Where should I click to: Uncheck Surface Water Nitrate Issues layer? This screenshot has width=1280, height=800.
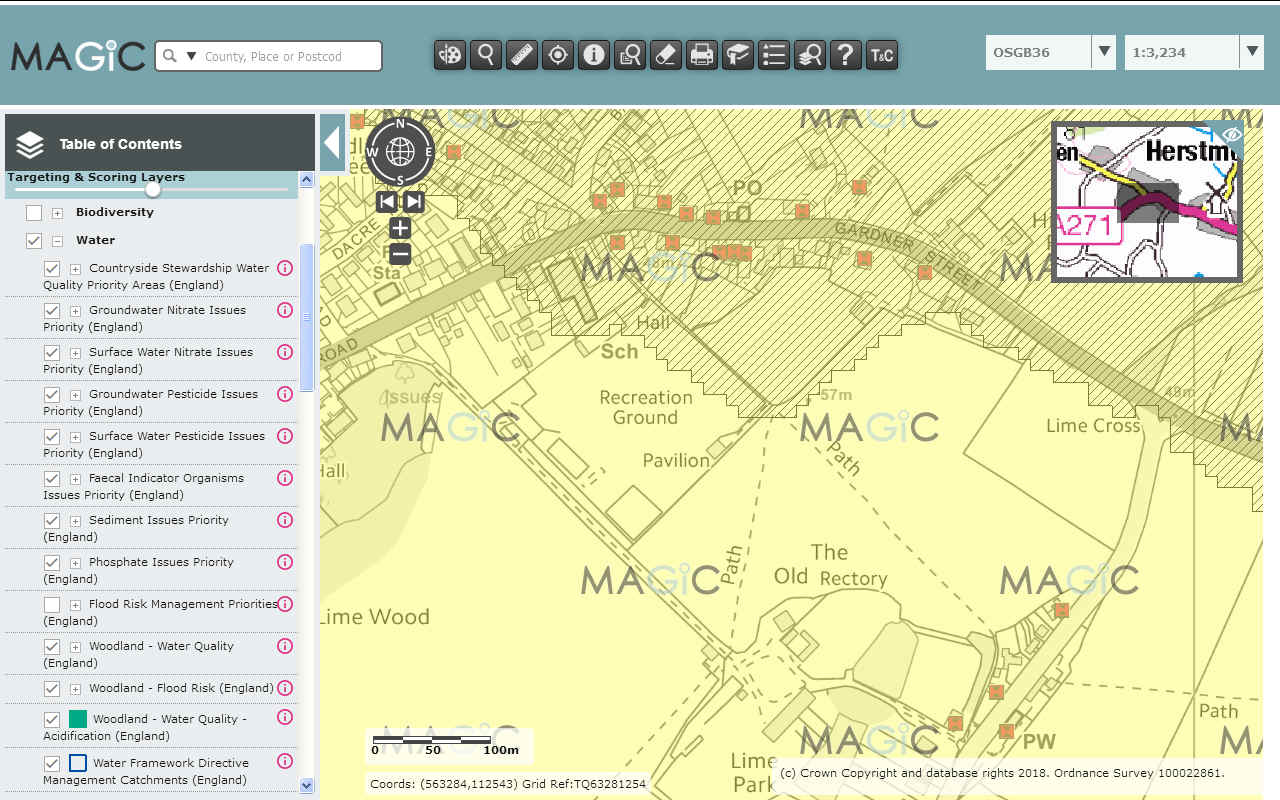click(52, 353)
